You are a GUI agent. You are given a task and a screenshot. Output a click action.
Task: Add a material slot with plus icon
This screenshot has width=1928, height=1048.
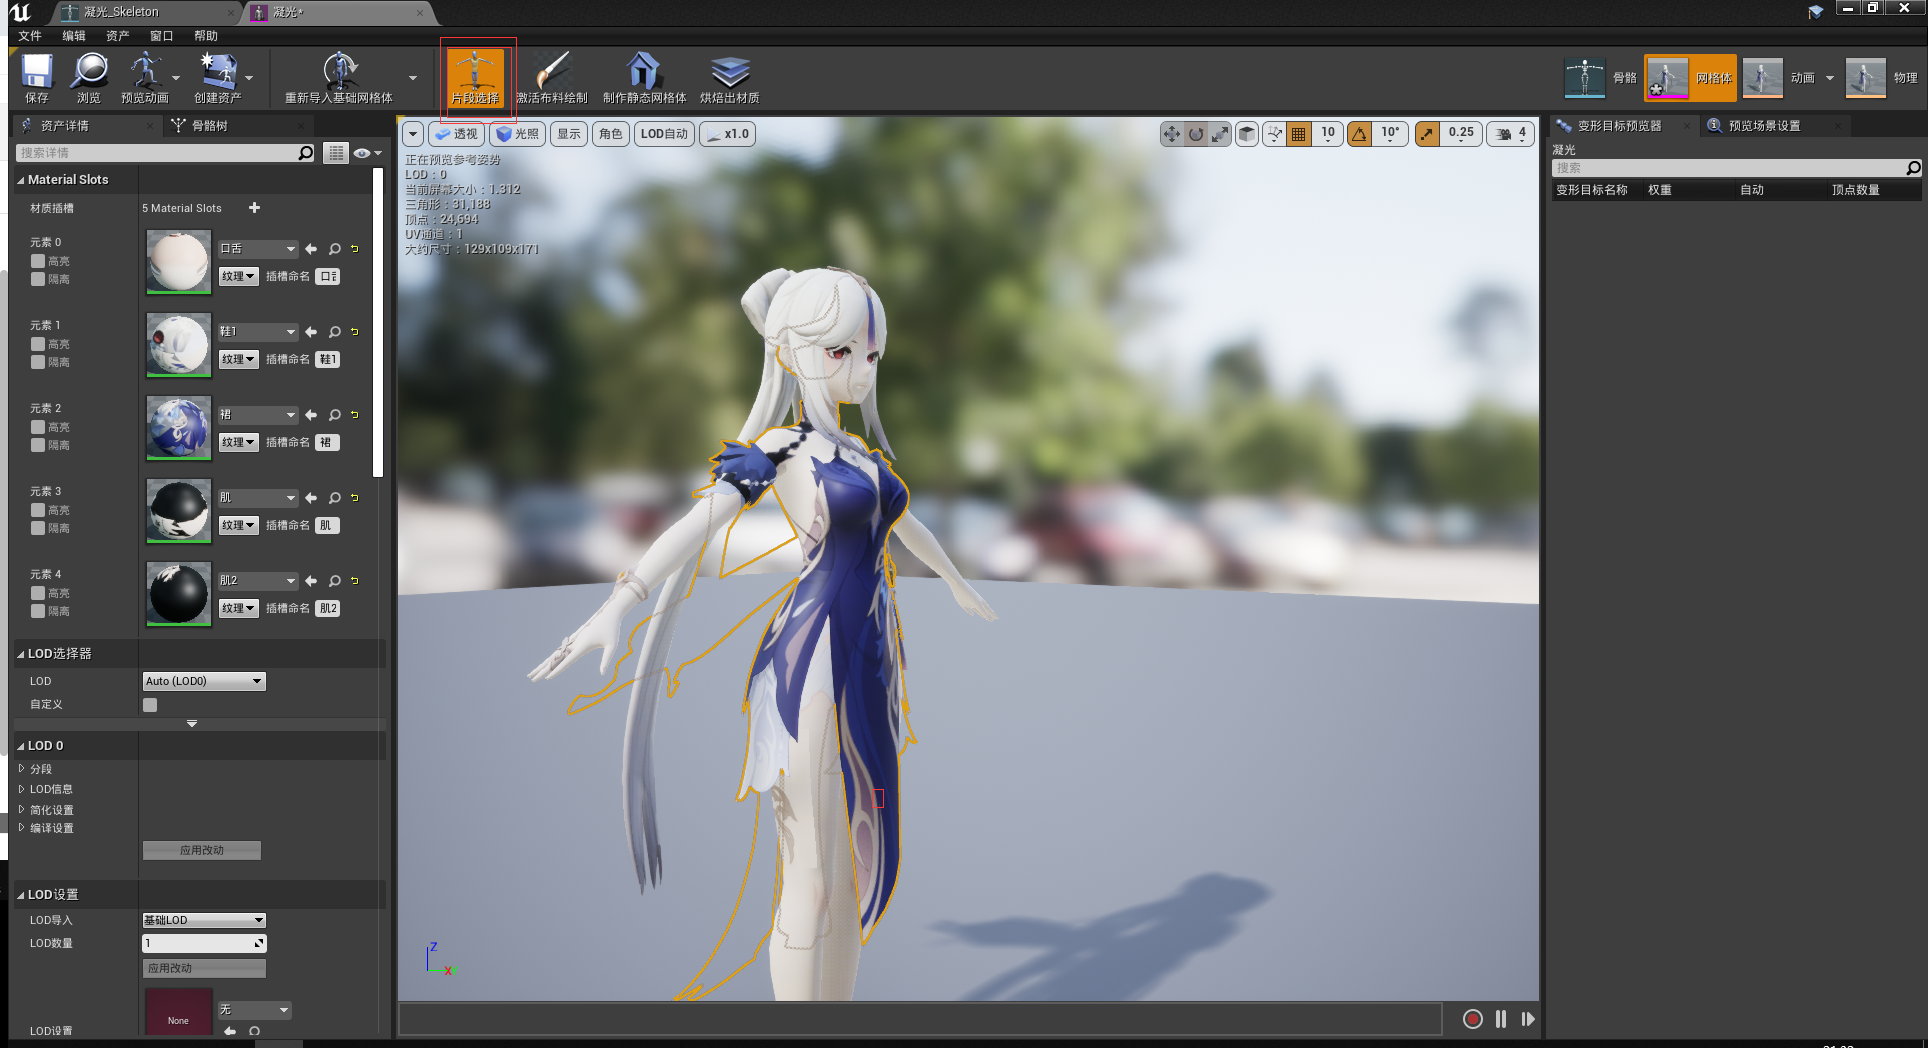tap(254, 208)
